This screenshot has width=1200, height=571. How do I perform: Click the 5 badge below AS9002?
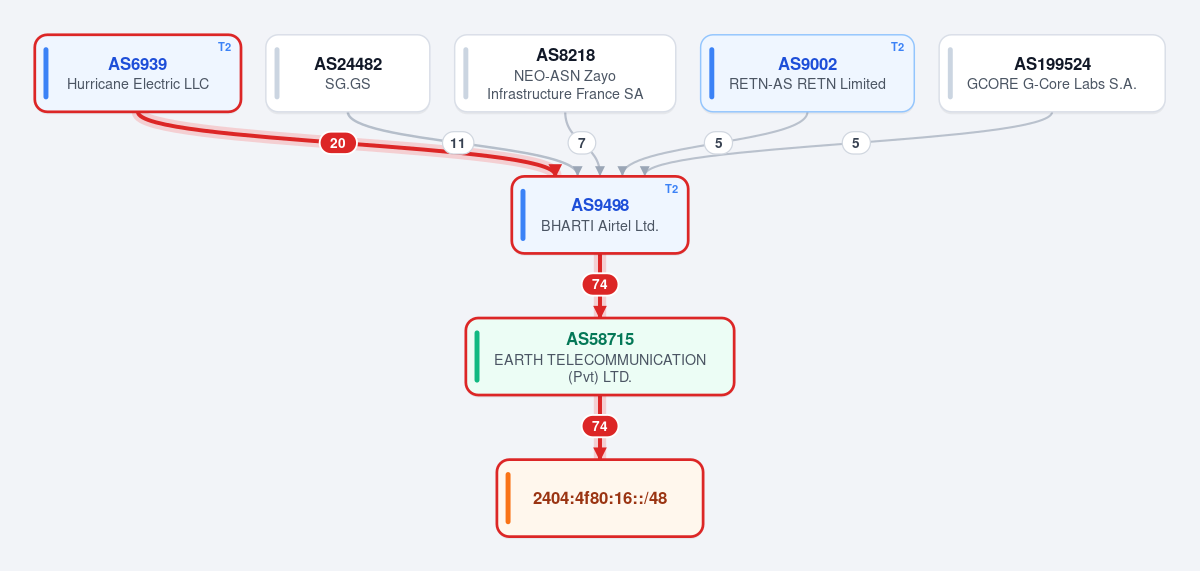[718, 143]
